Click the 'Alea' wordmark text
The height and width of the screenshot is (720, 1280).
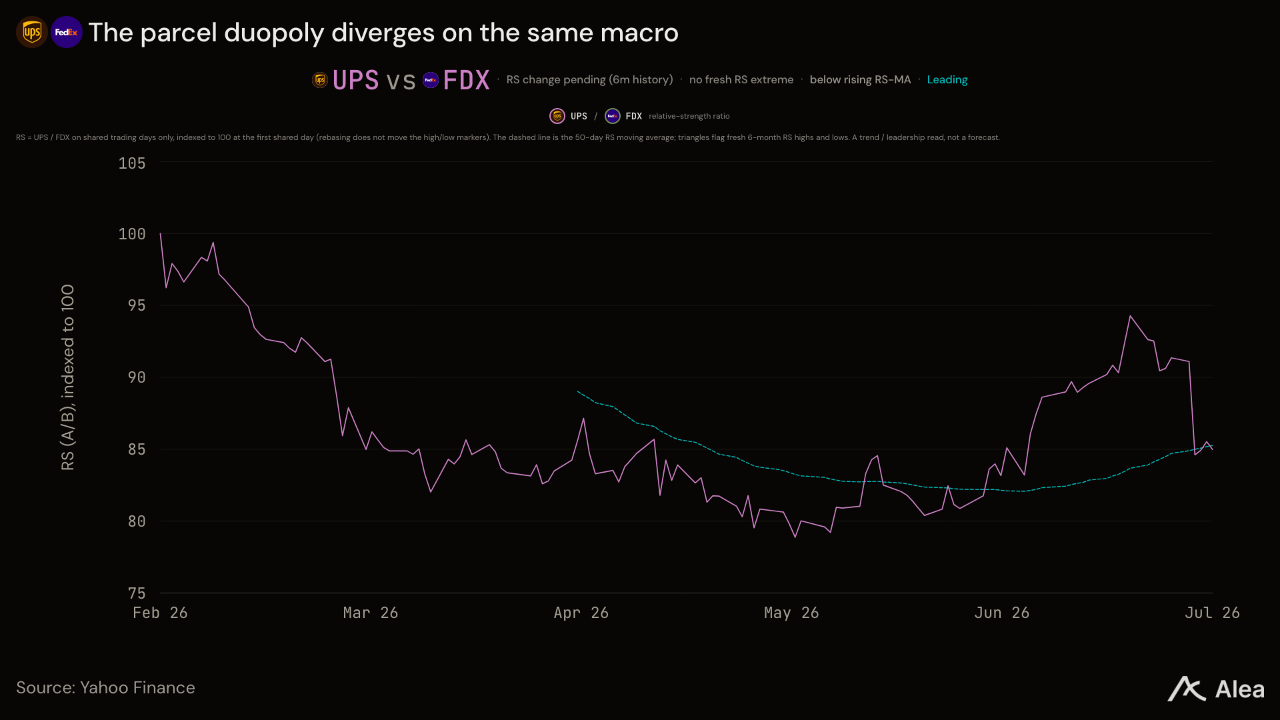(x=1239, y=689)
